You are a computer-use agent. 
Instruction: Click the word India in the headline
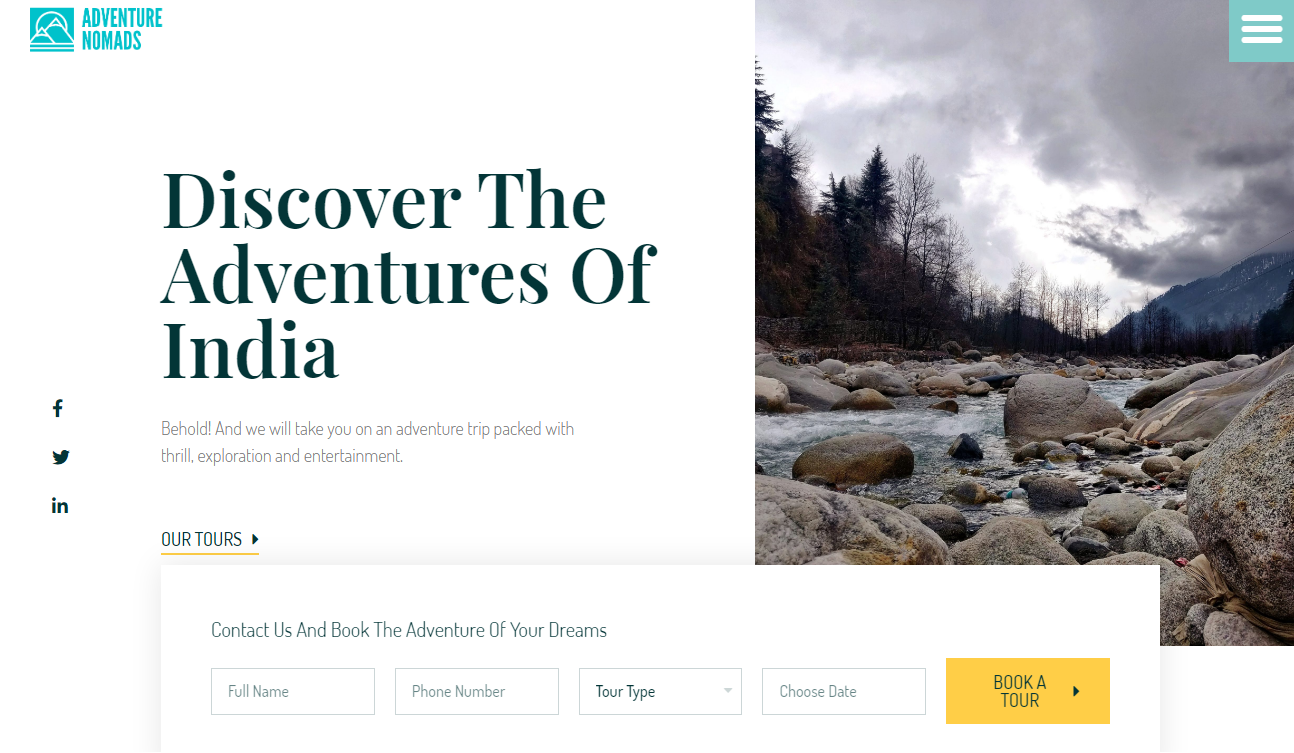pyautogui.click(x=250, y=350)
